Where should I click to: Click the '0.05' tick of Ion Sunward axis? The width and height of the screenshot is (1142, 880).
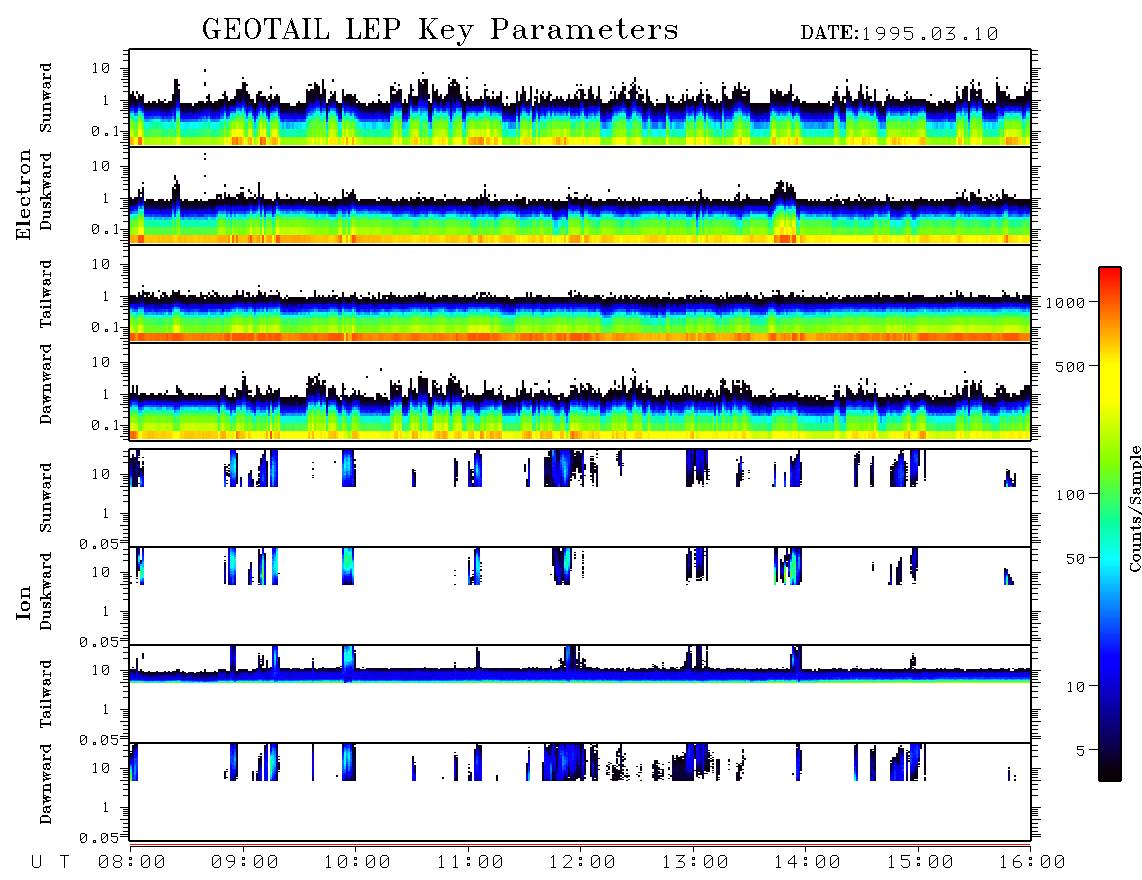(99, 544)
